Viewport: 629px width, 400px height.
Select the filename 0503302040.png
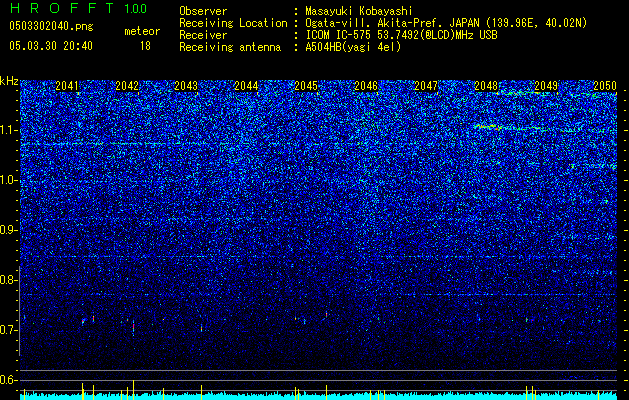pyautogui.click(x=51, y=26)
